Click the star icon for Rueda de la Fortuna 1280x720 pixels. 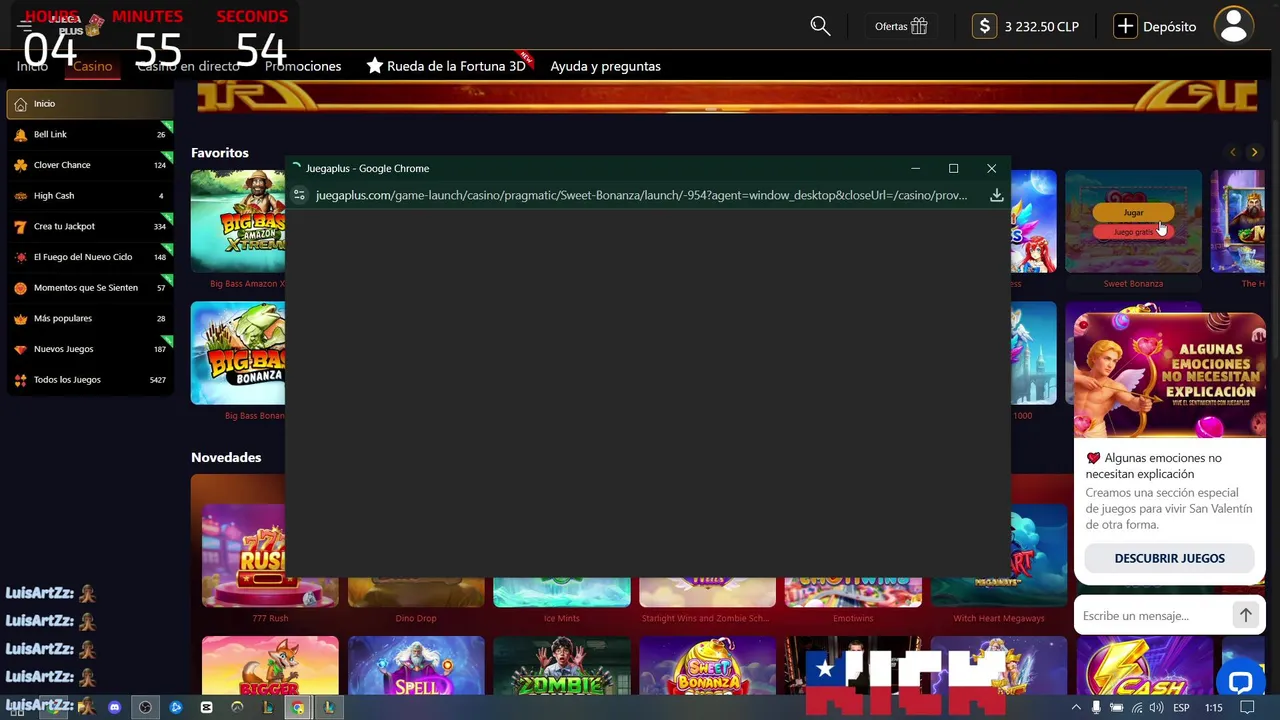coord(375,66)
